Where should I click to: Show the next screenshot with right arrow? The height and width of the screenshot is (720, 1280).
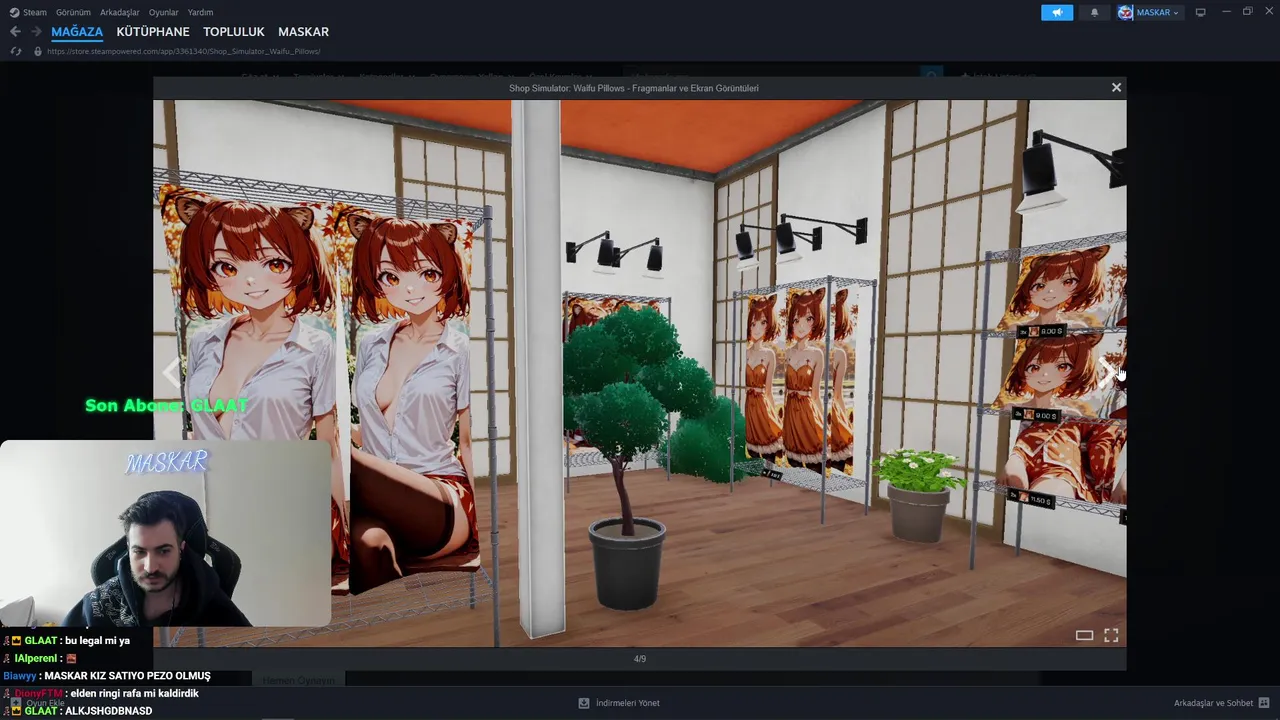(1105, 373)
